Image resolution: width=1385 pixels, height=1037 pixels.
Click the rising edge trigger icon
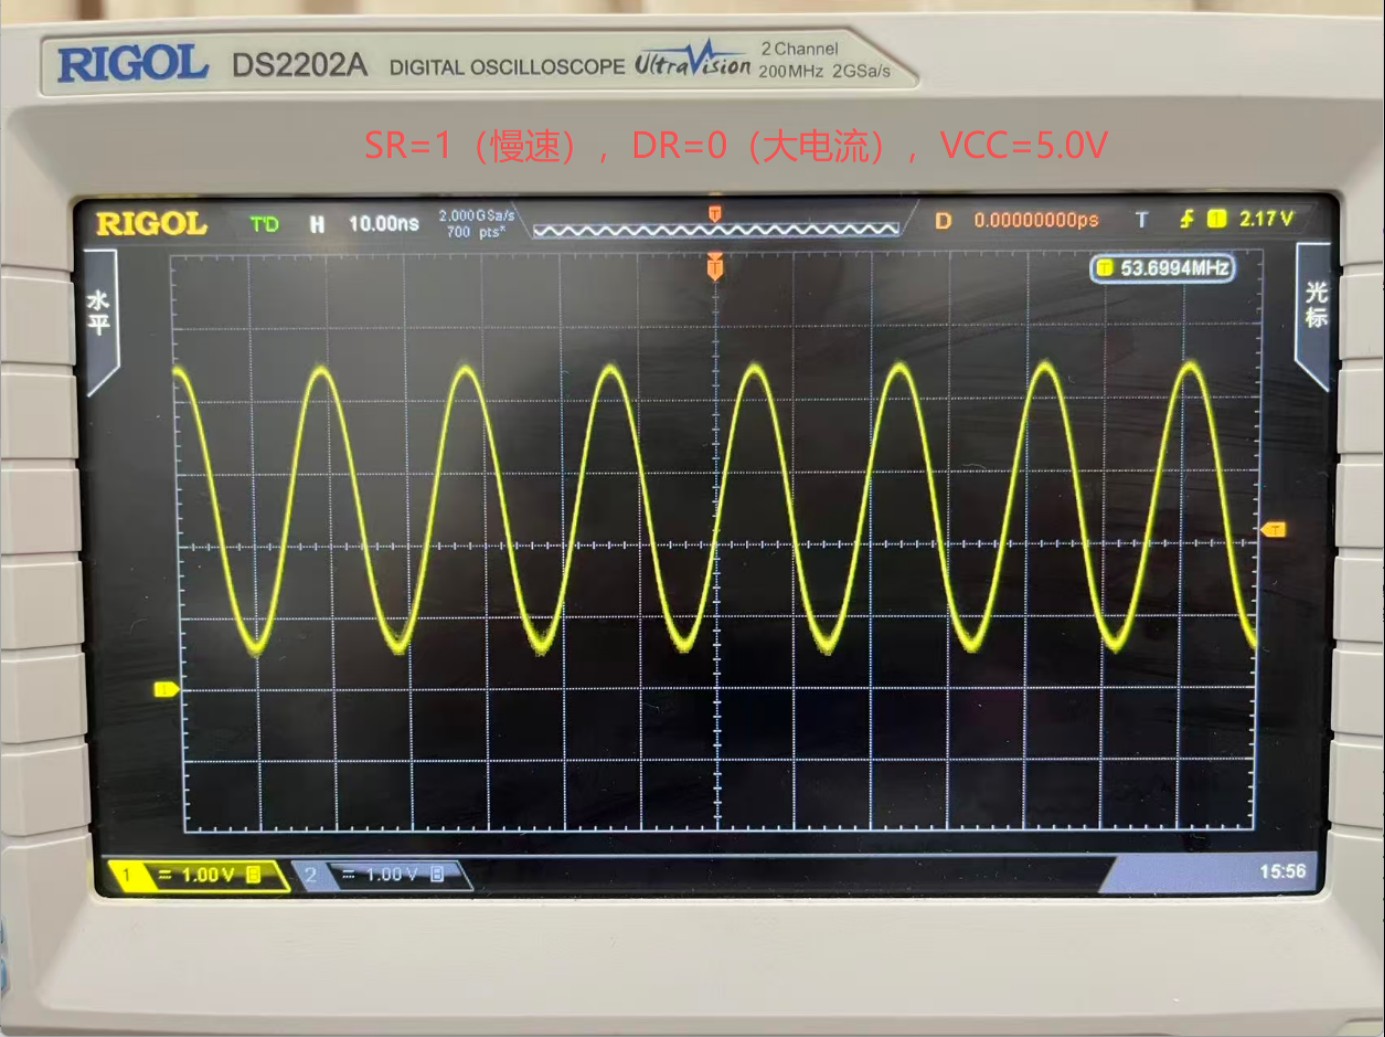[1187, 219]
